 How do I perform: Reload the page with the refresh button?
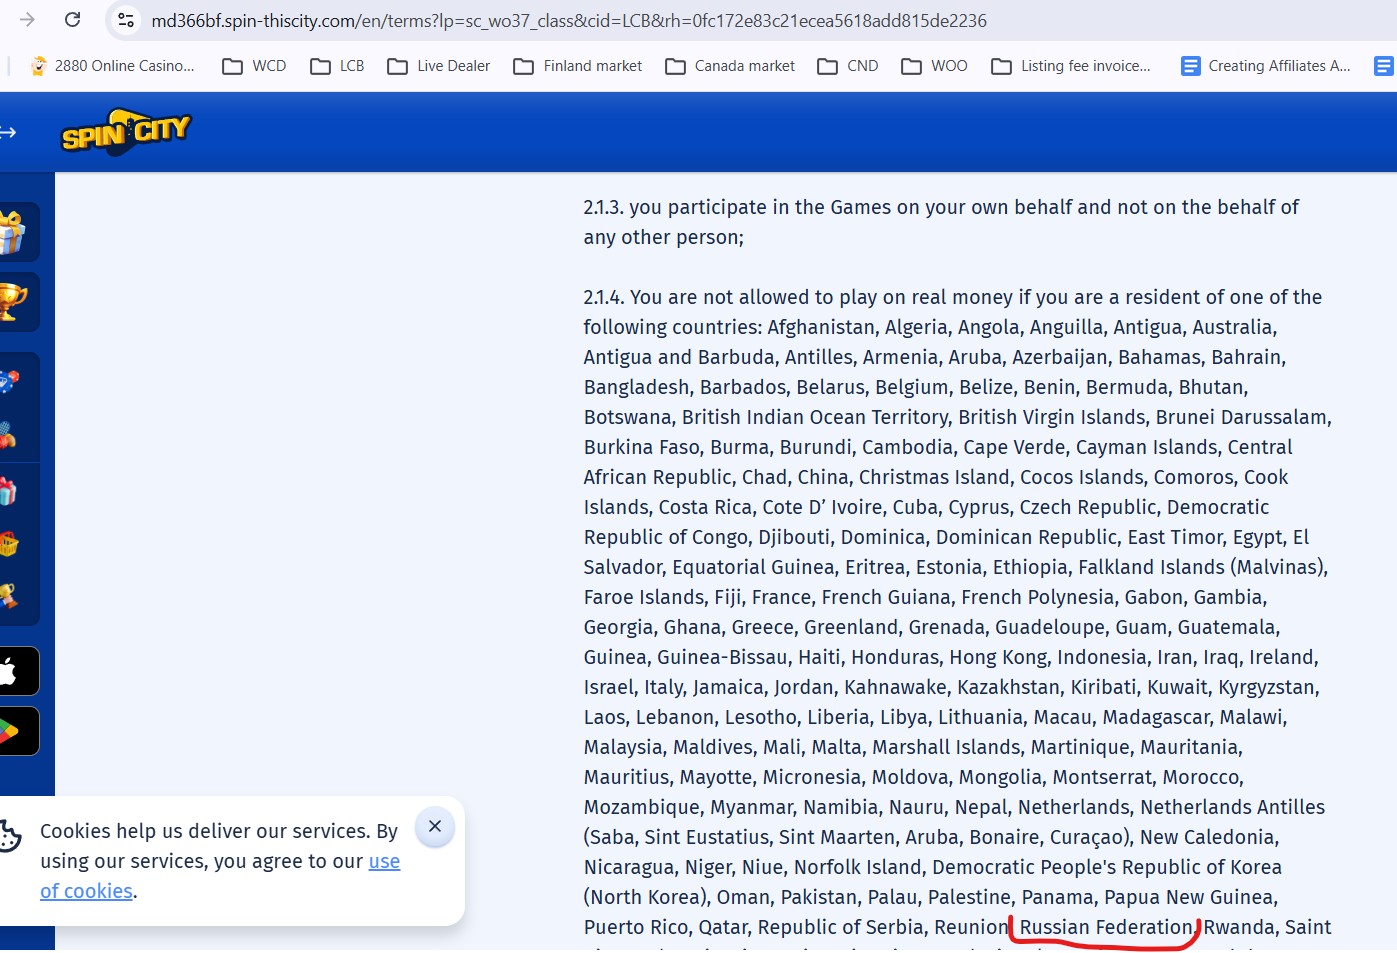72,20
